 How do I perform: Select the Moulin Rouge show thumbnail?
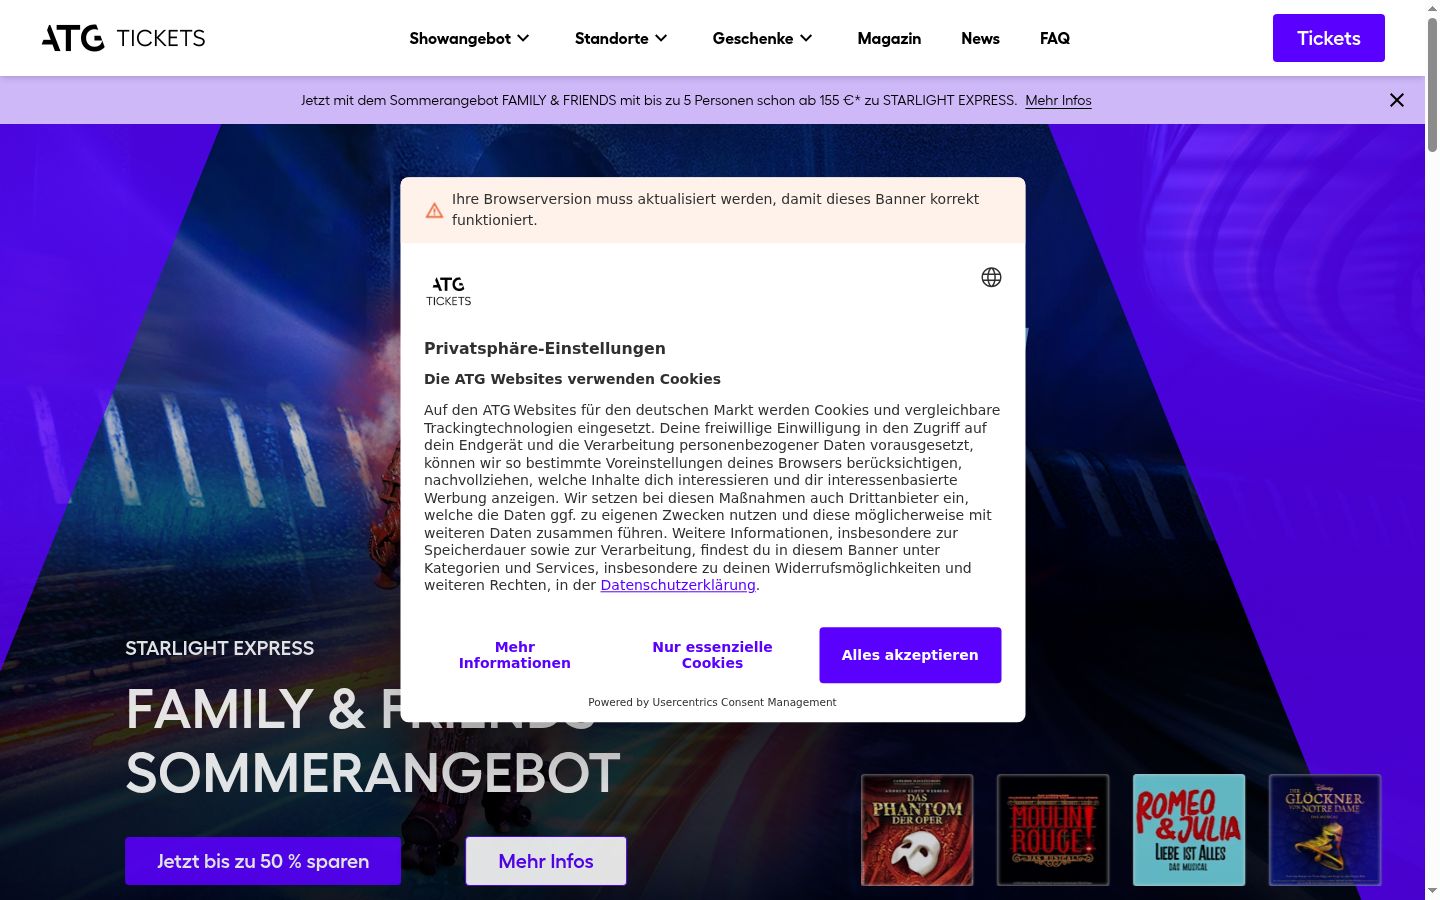(1053, 830)
